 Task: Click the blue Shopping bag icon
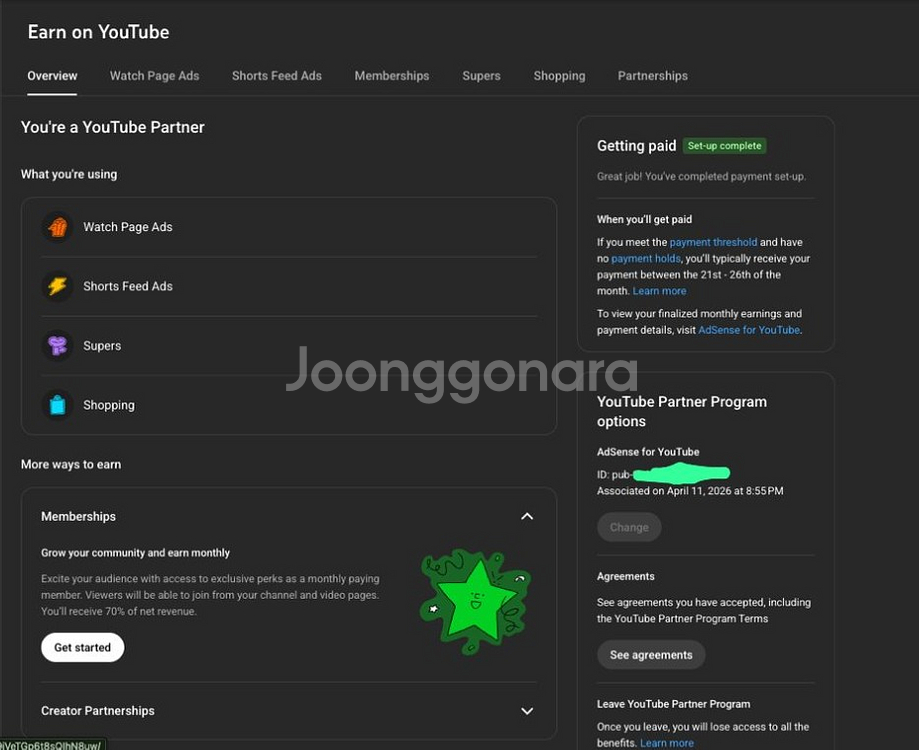point(57,405)
